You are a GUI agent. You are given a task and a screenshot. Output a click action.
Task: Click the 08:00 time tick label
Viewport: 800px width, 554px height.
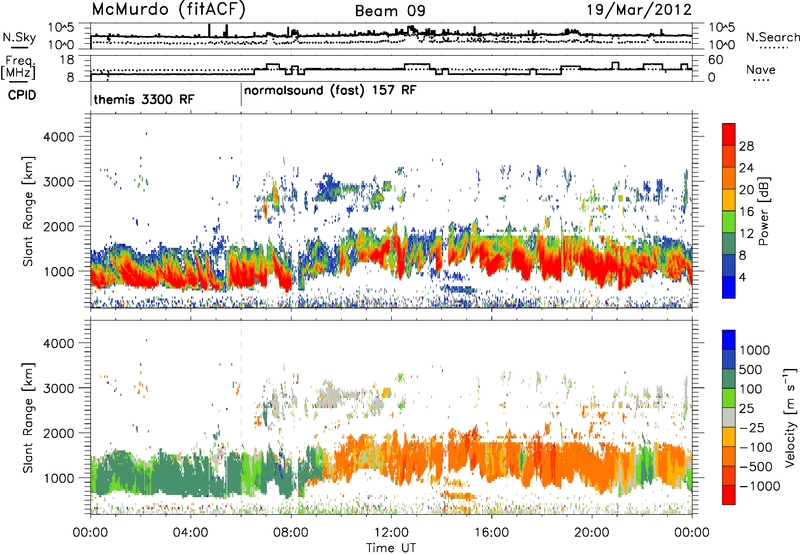pos(291,533)
